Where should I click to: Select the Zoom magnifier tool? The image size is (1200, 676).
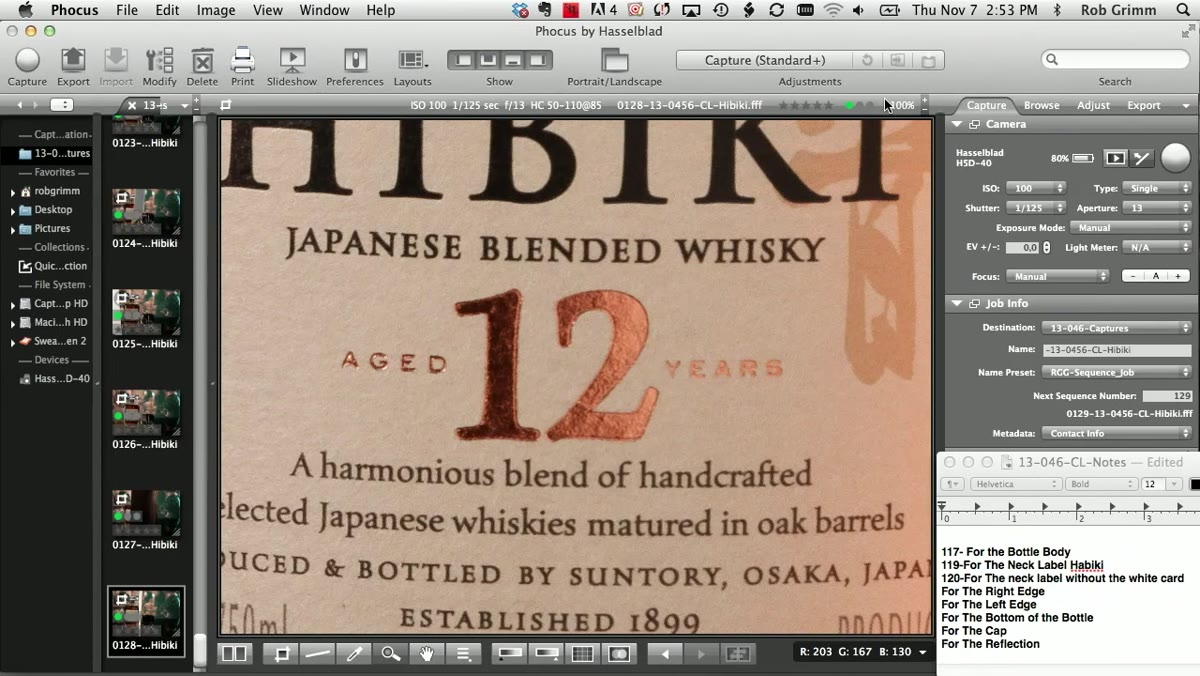390,653
